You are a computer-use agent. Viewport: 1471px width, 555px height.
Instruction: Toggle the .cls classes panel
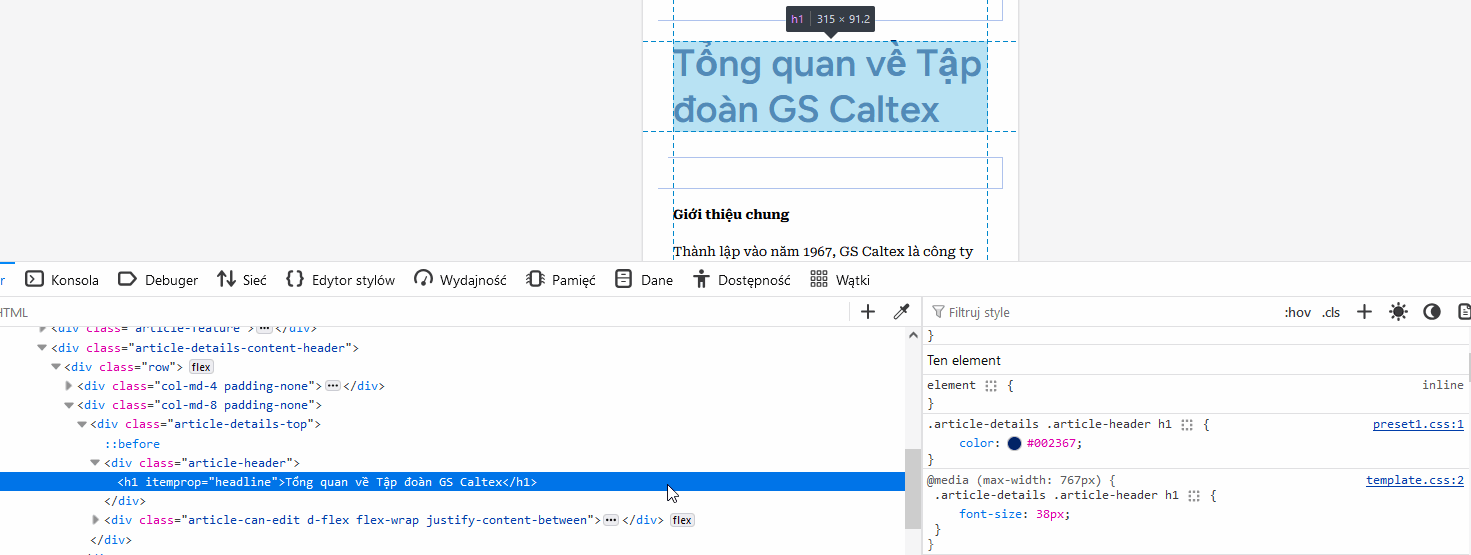pos(1330,313)
